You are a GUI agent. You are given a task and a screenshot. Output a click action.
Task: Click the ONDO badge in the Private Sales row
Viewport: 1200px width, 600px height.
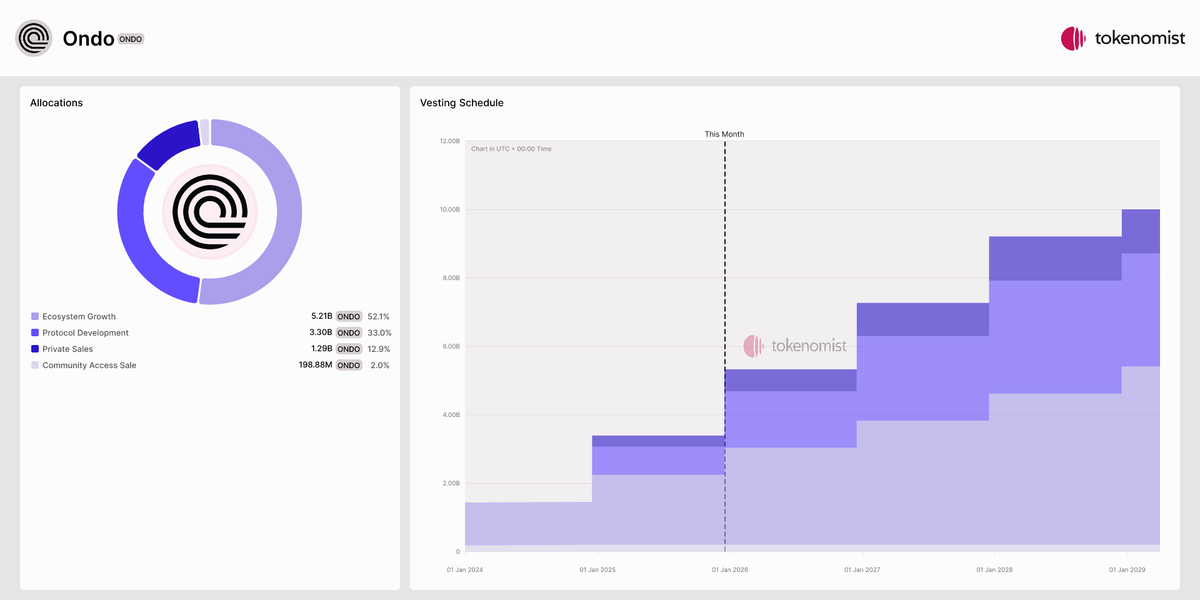348,349
